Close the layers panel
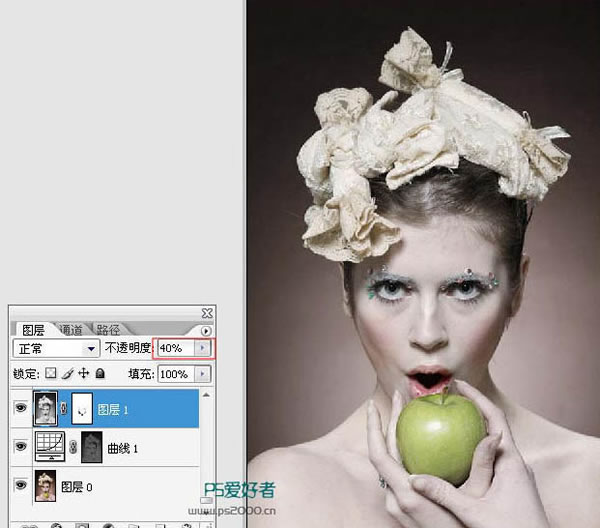 coord(207,313)
